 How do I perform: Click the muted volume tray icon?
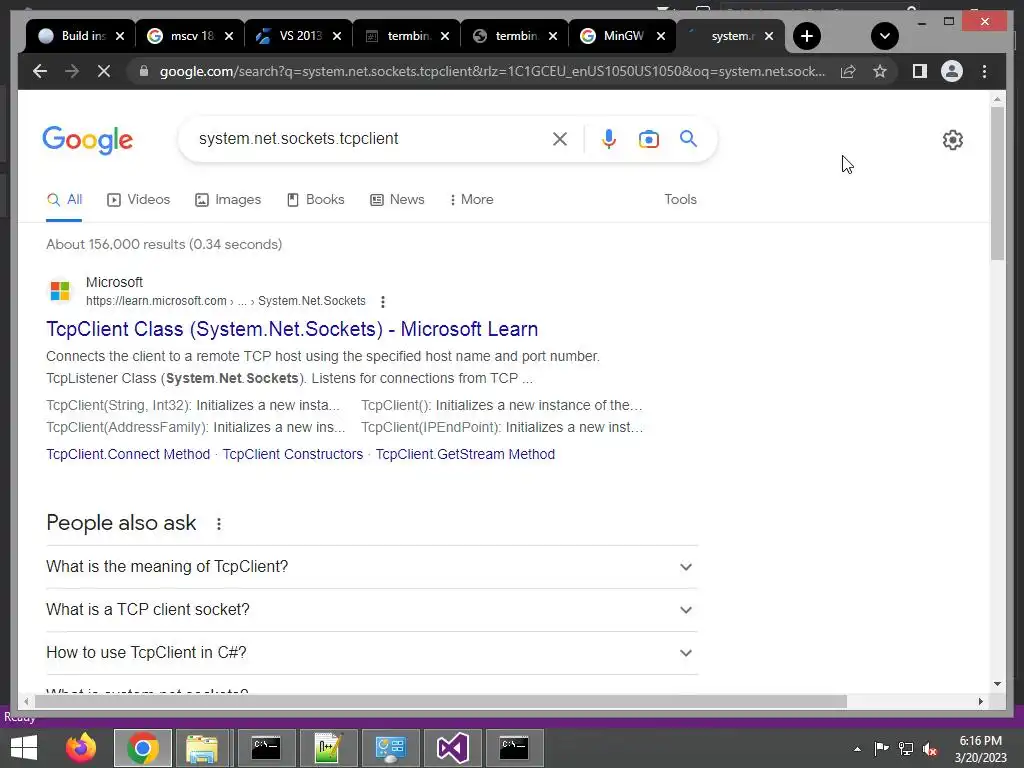coord(930,749)
